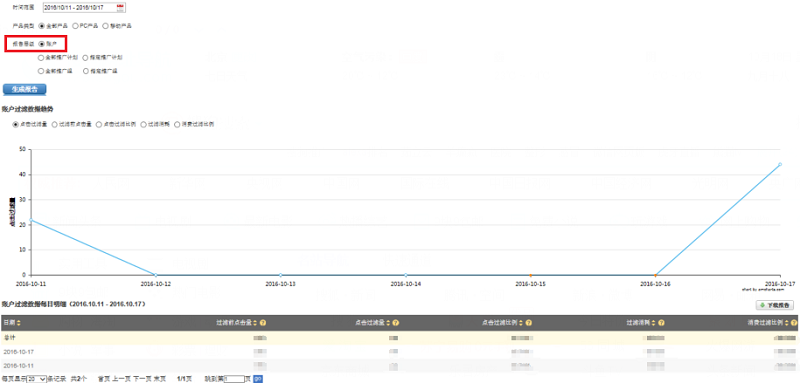Select PC产品 product type radio
800x383 pixels.
(x=75, y=25)
